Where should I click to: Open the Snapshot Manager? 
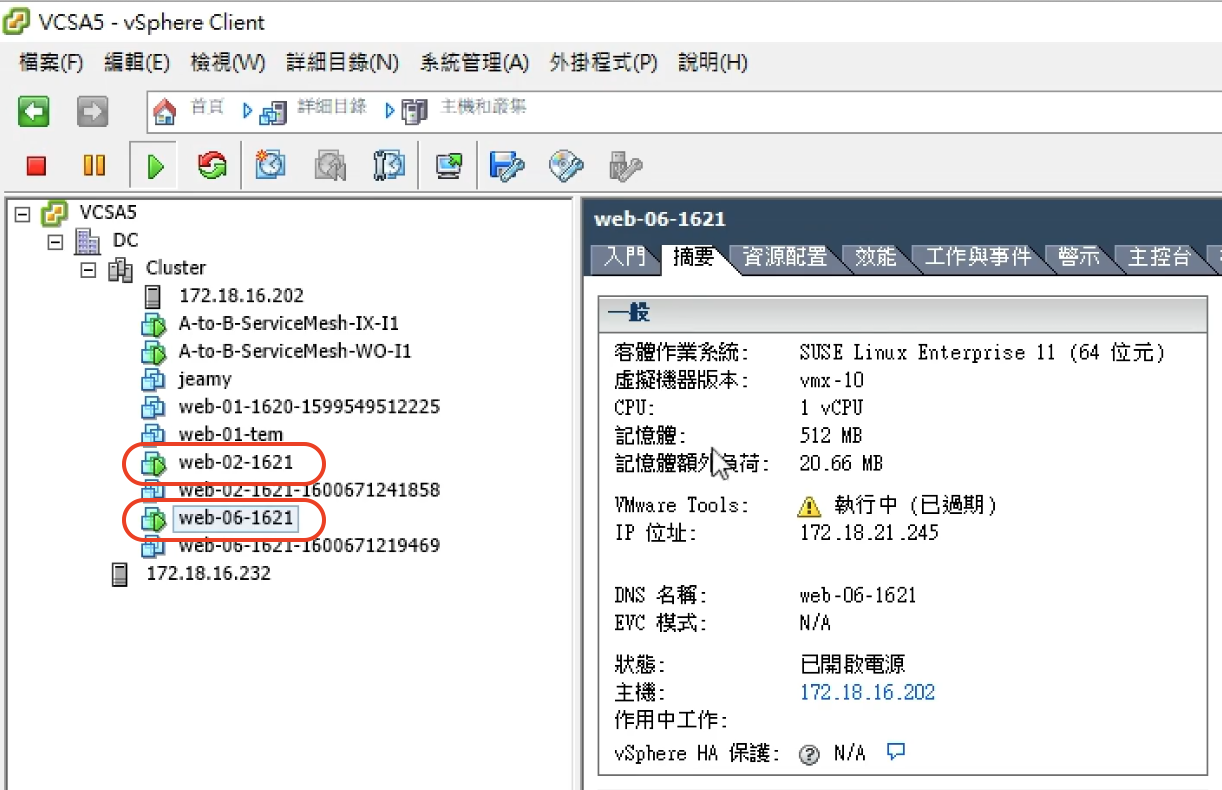388,165
